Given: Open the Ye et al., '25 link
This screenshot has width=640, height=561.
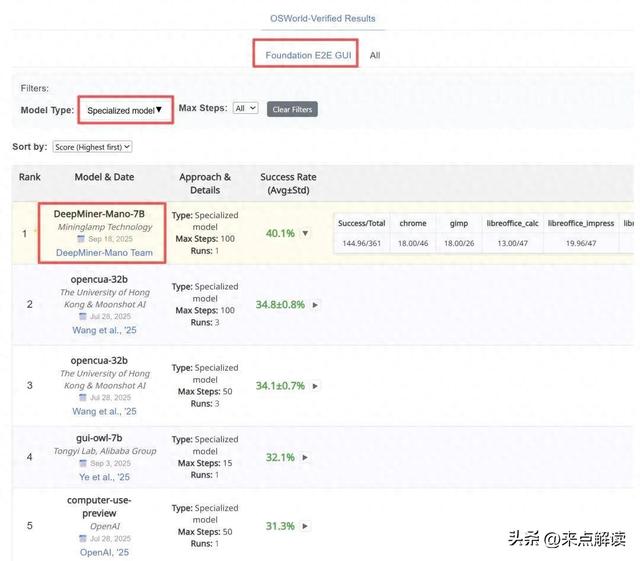Looking at the screenshot, I should pyautogui.click(x=104, y=477).
